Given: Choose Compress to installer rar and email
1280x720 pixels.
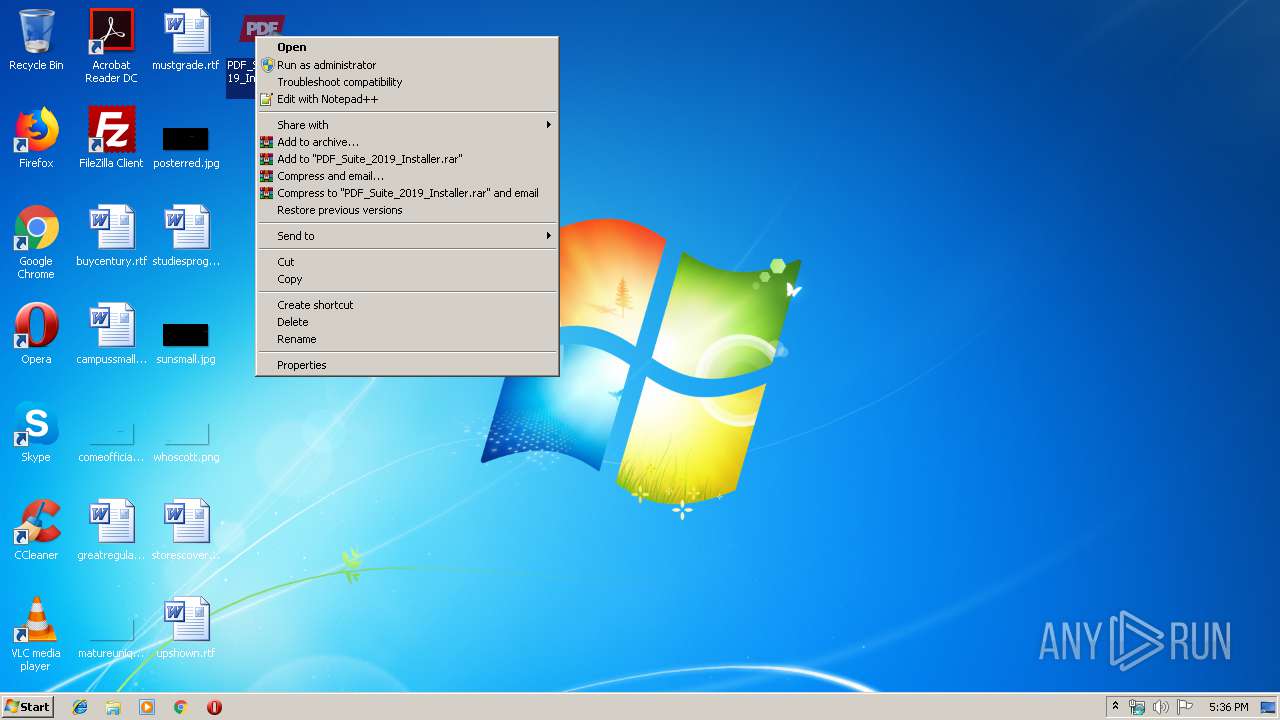Looking at the screenshot, I should tap(407, 193).
